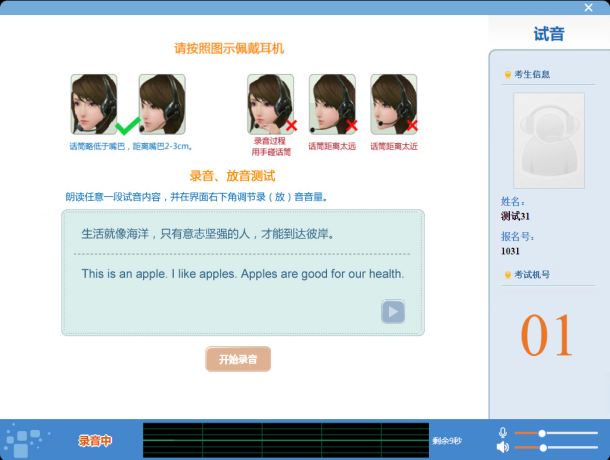Click the 考生信息 section header
Screen dimensions: 610x460
[x=532, y=74]
